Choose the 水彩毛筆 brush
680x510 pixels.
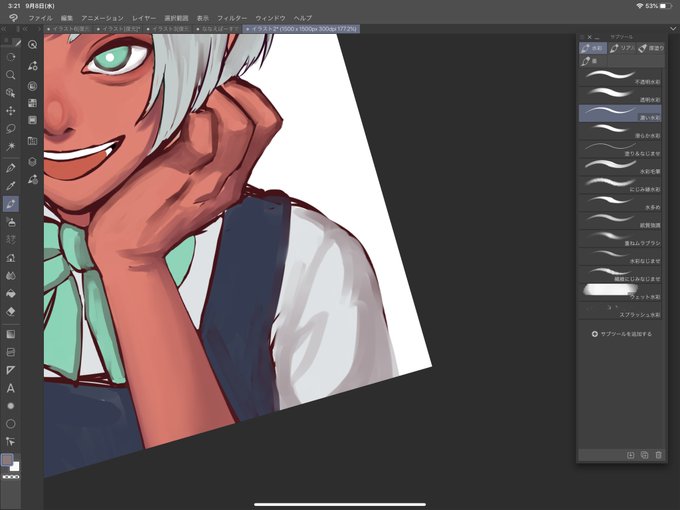click(x=620, y=167)
